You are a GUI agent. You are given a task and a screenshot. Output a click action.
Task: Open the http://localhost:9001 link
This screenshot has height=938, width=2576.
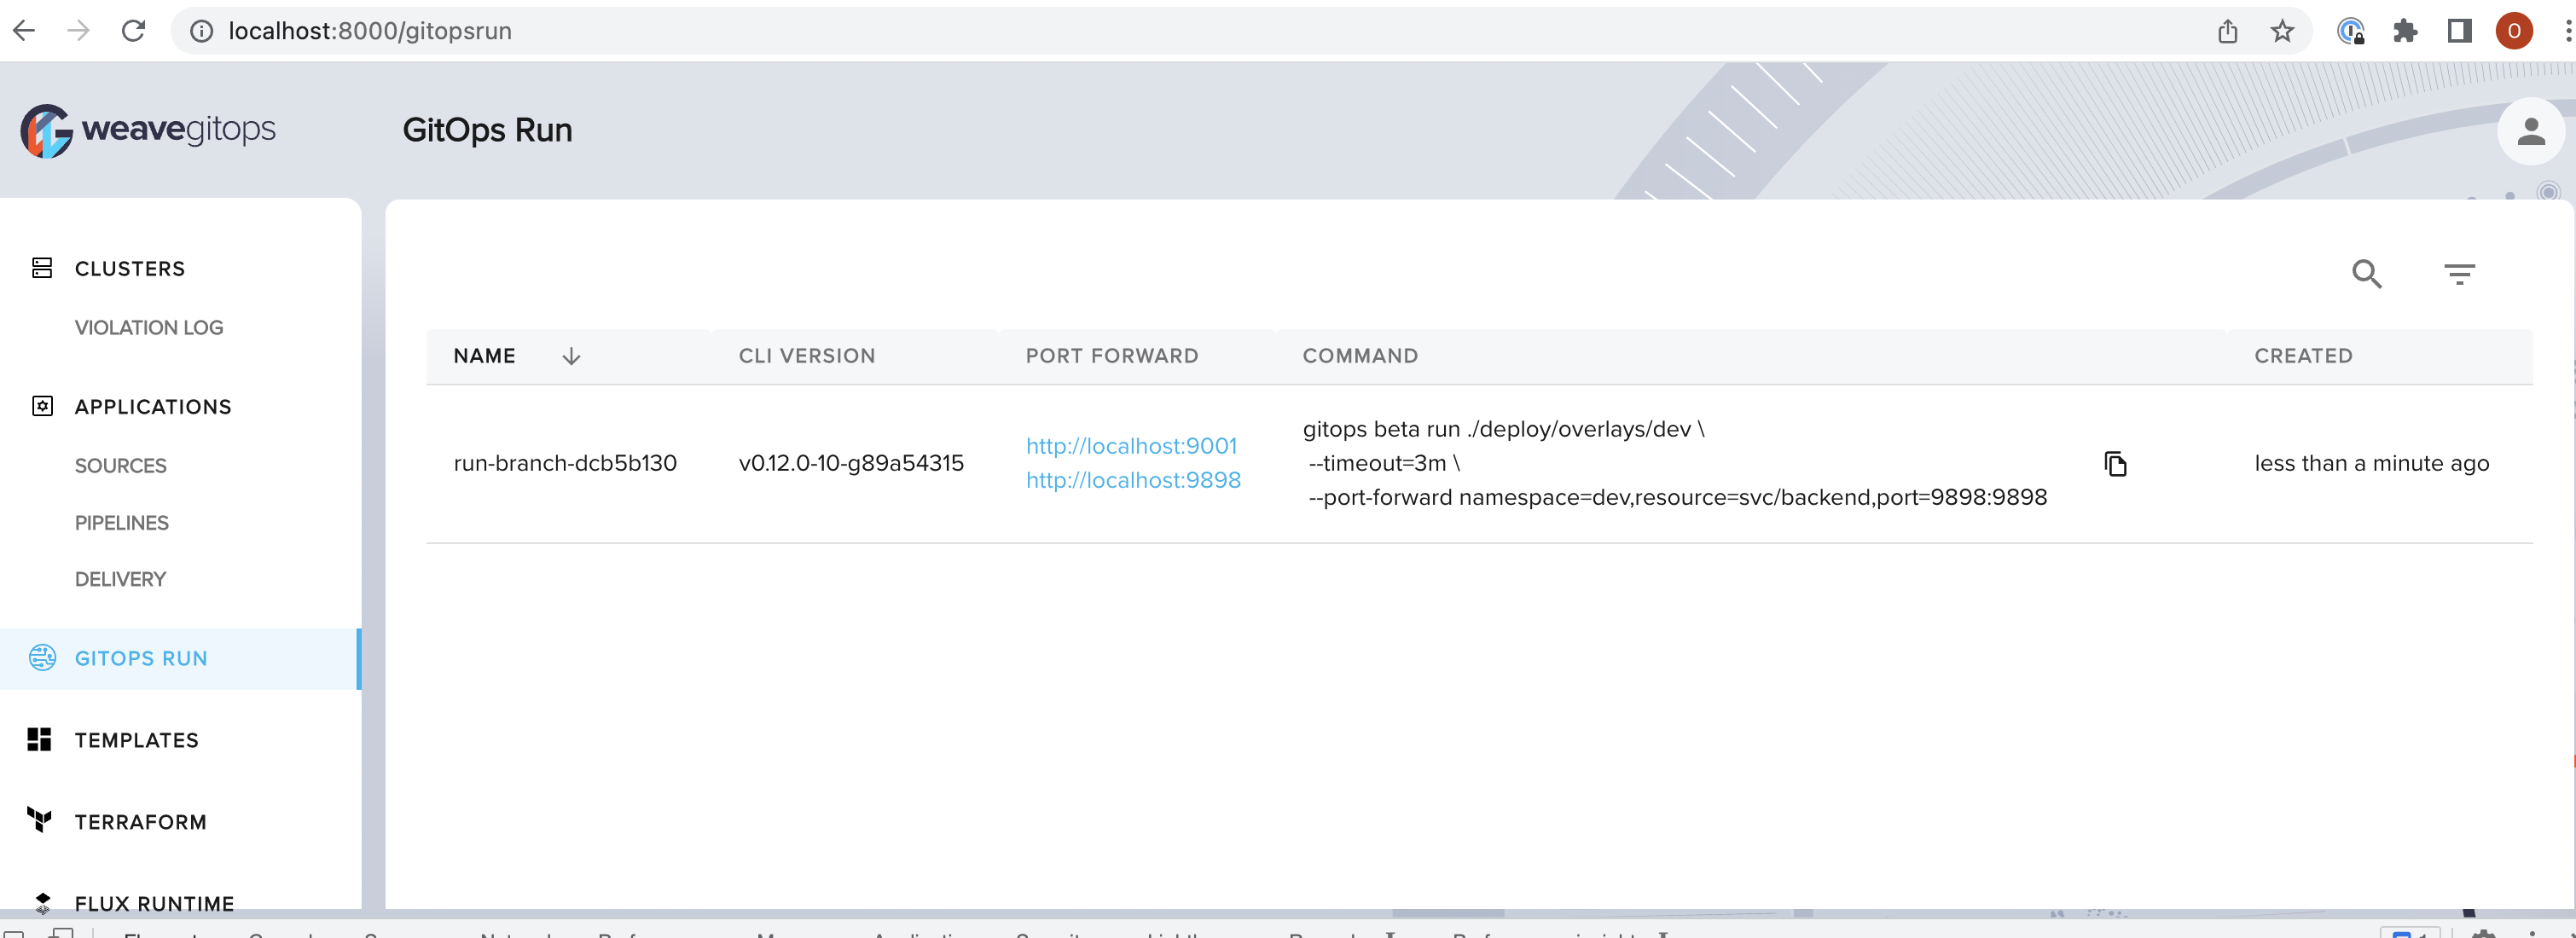click(x=1131, y=446)
